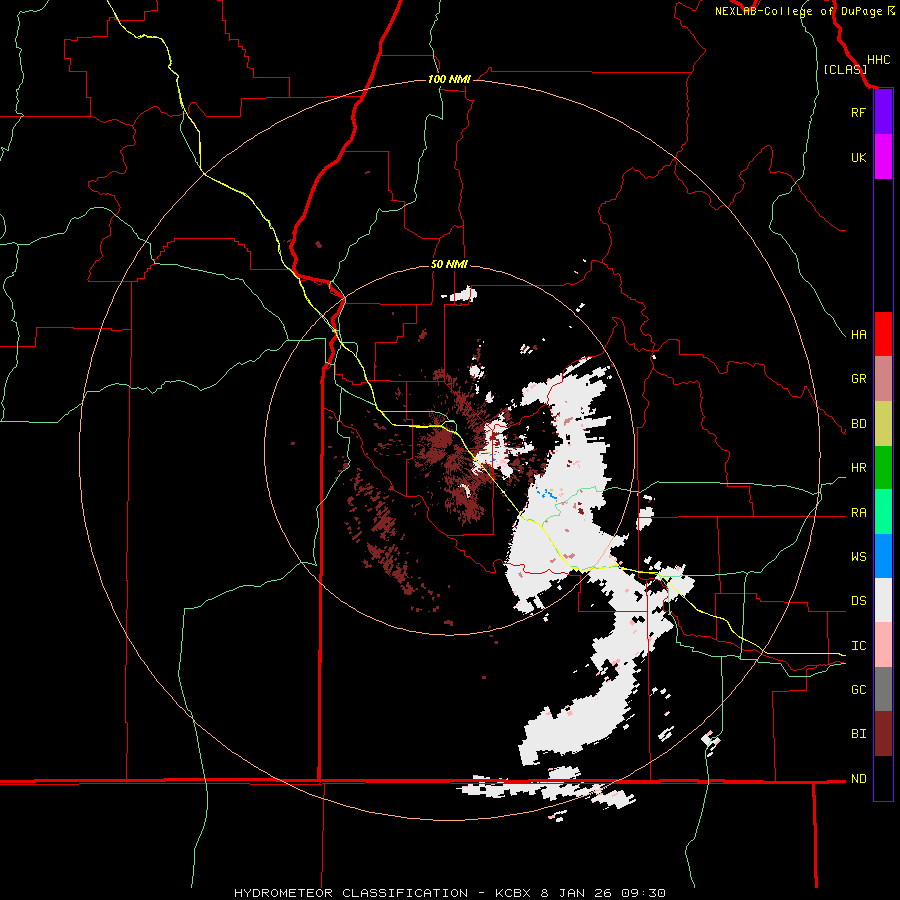900x900 pixels.
Task: Click the HR legend label
Action: pos(858,468)
